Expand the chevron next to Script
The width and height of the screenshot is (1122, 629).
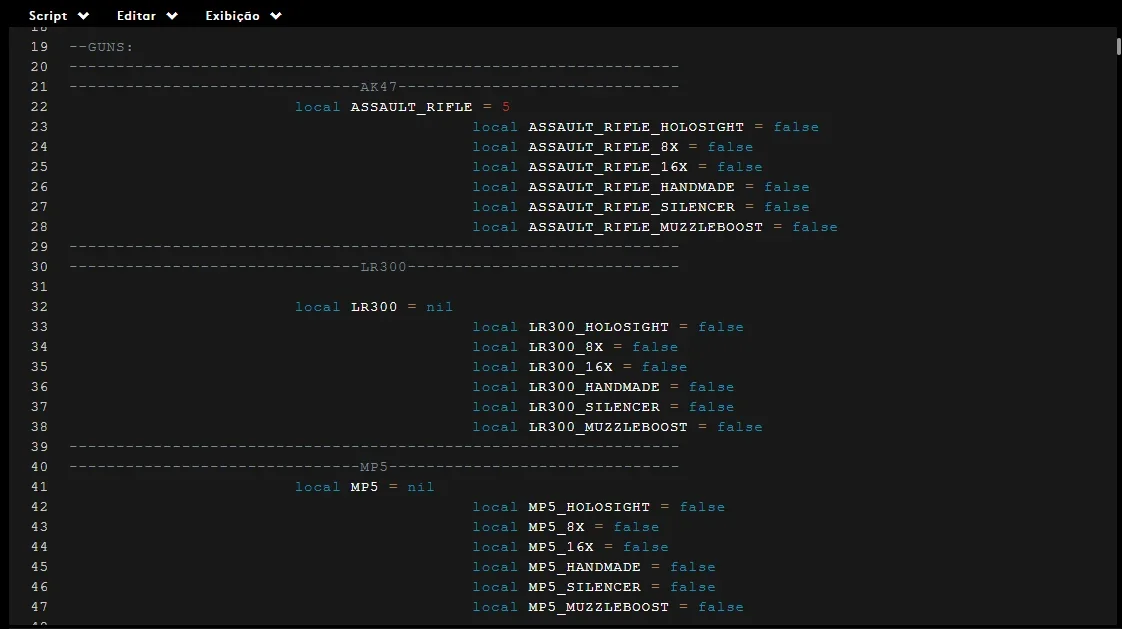coord(83,16)
